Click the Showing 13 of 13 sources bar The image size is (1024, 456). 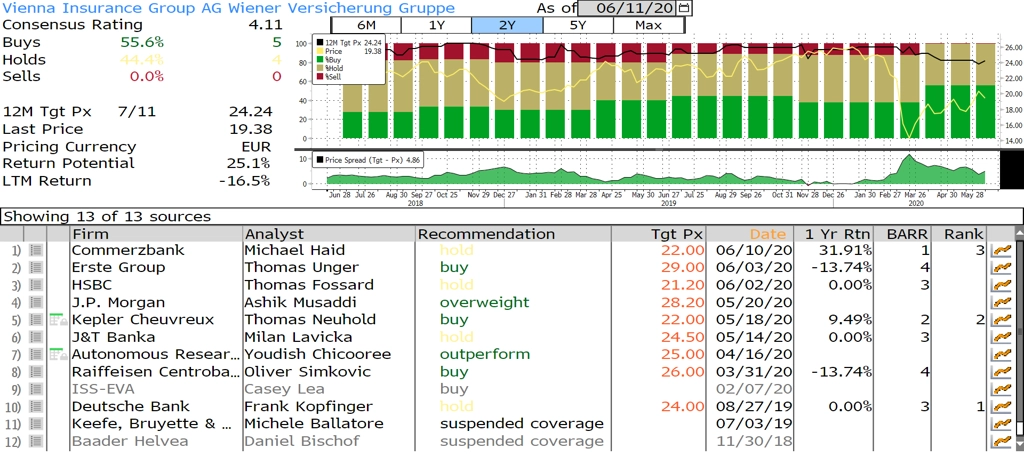[x=511, y=216]
